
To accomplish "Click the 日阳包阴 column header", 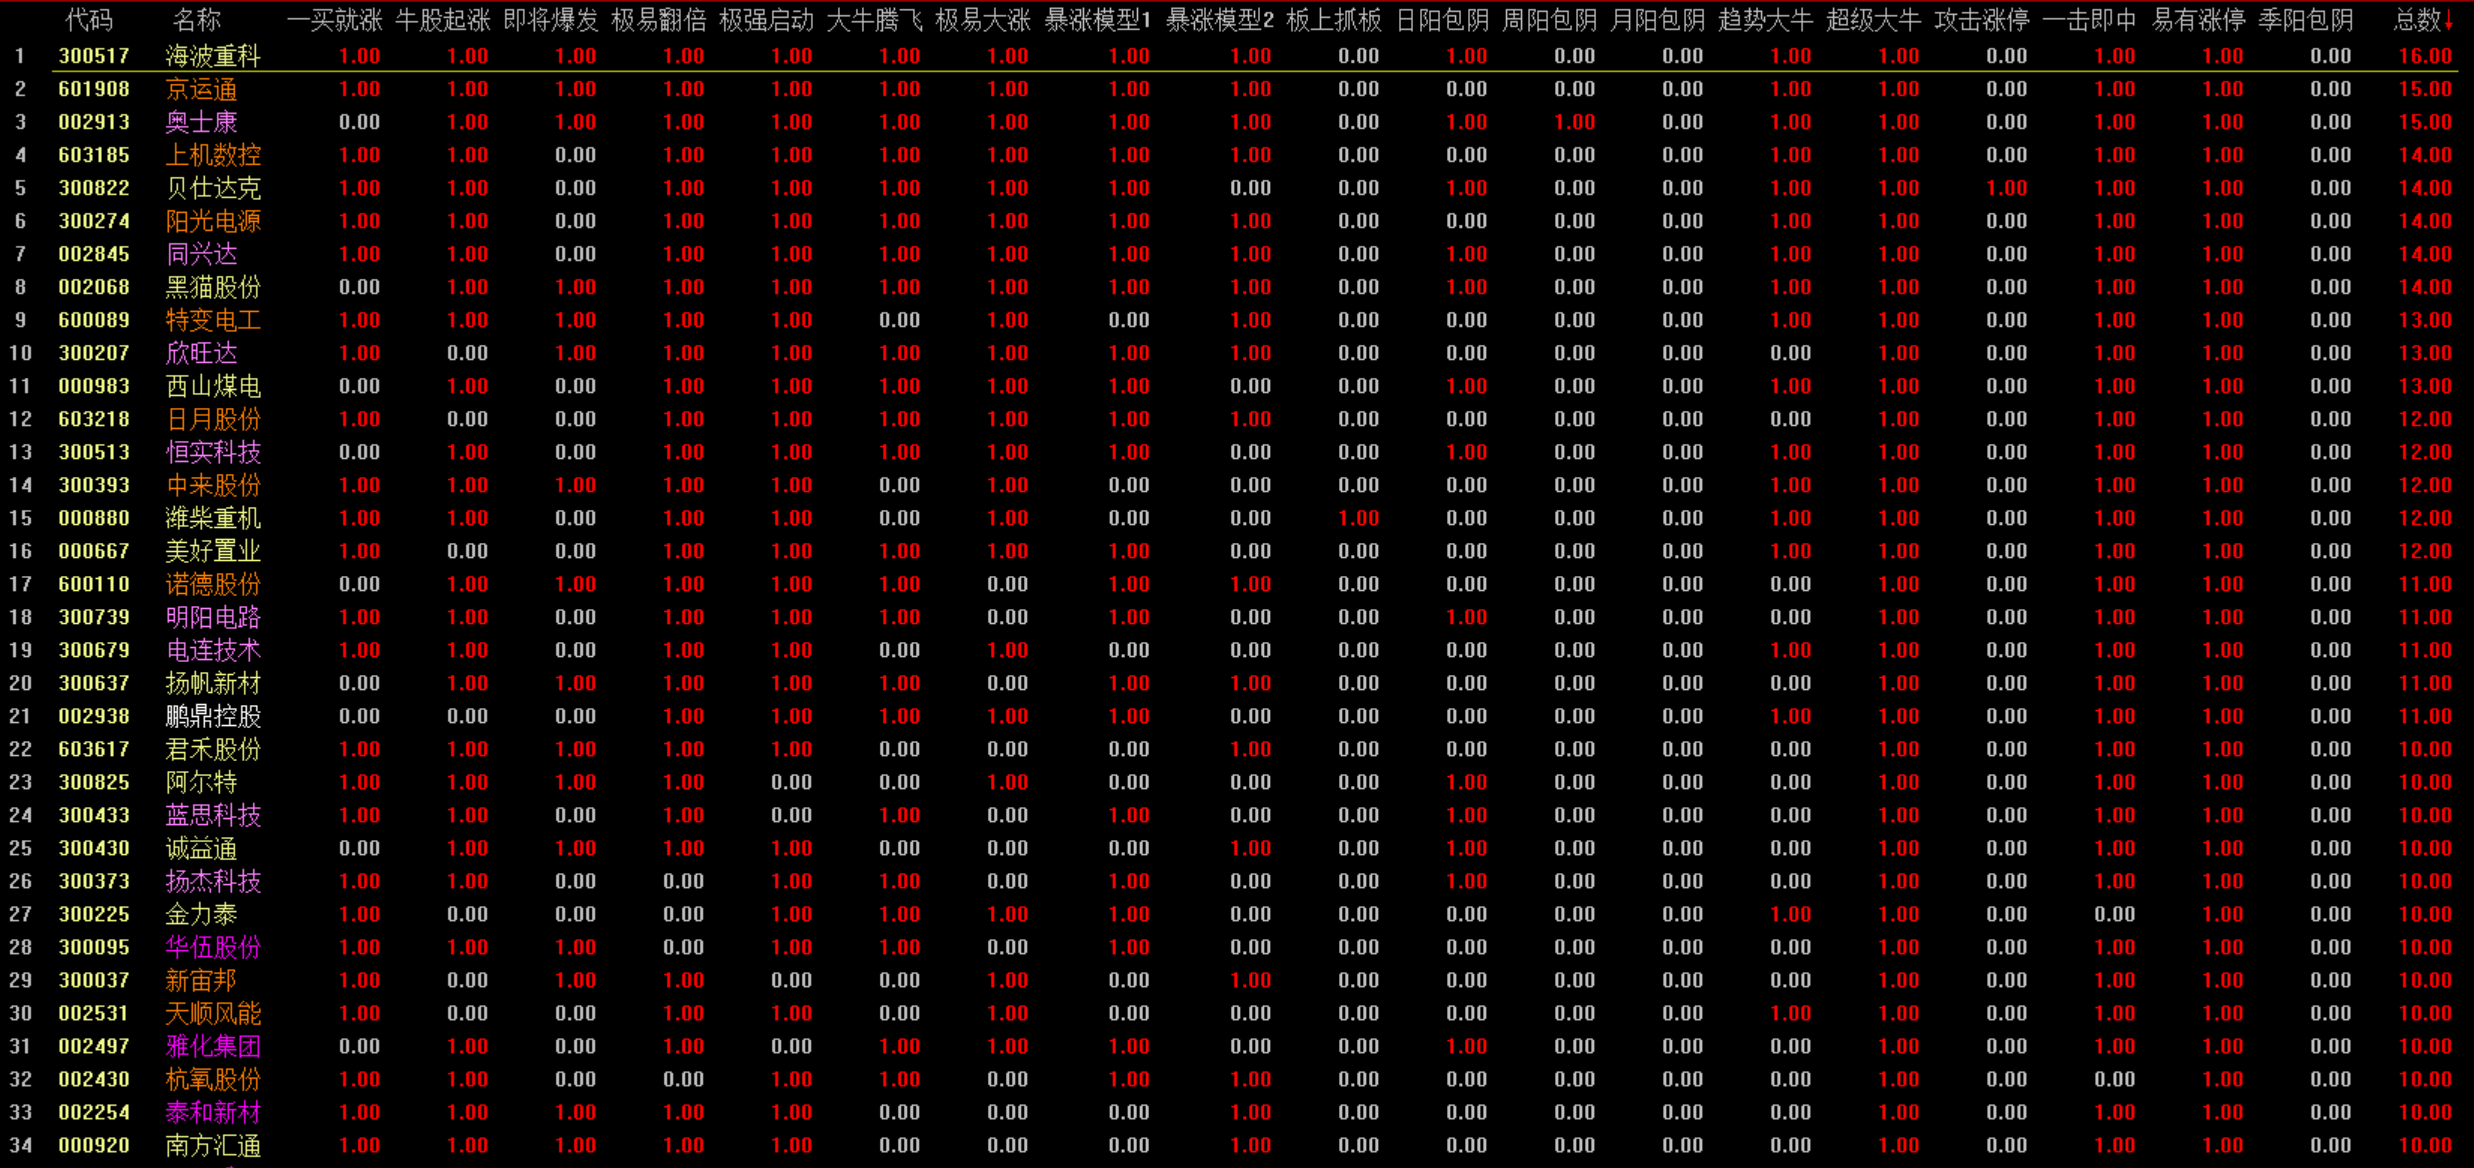I will pos(1441,20).
